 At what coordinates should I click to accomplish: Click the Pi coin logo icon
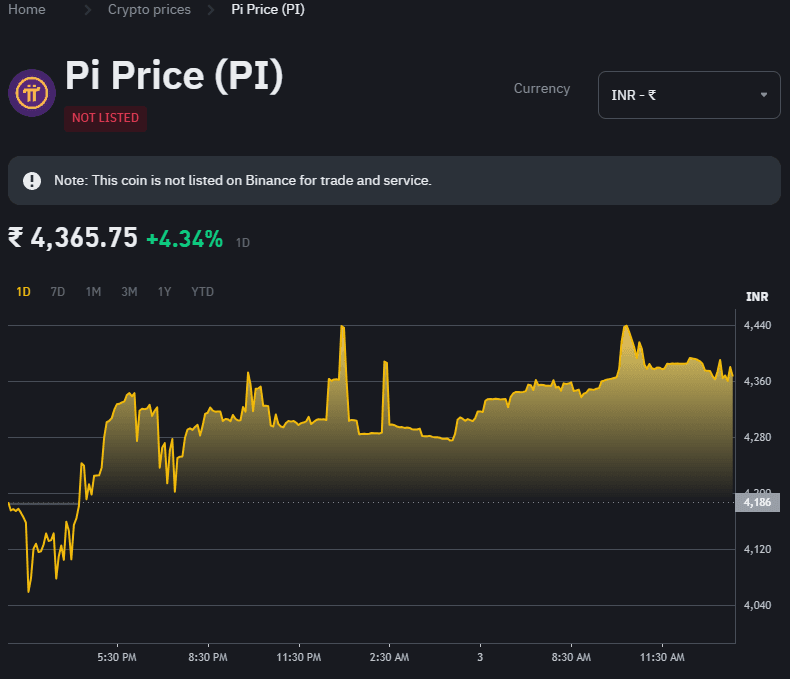tap(32, 93)
